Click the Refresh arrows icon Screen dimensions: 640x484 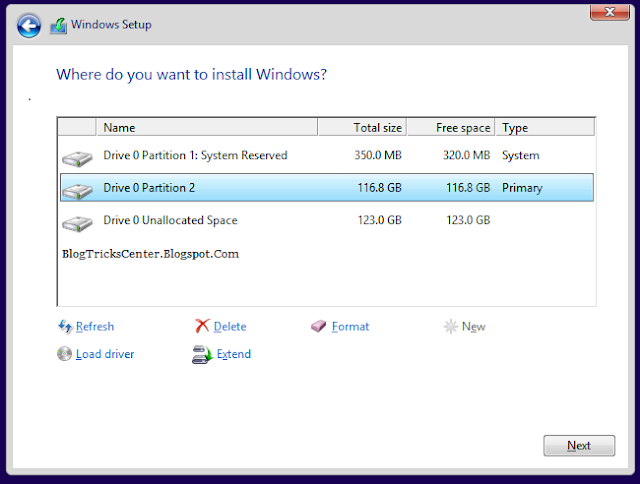click(x=65, y=326)
